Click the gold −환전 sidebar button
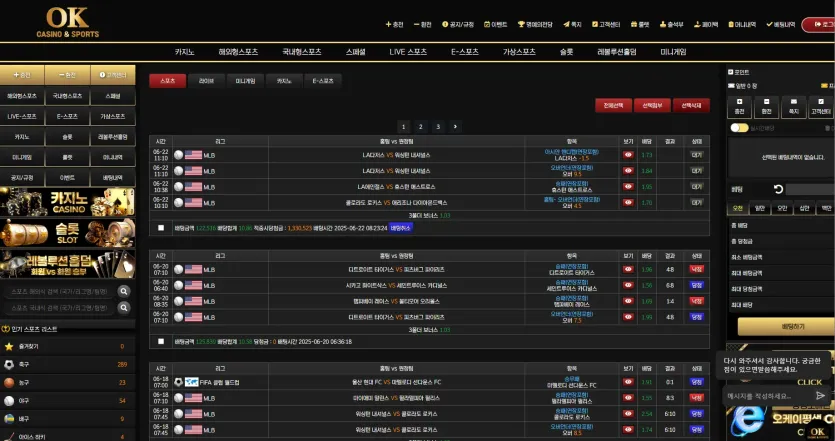 [x=68, y=75]
